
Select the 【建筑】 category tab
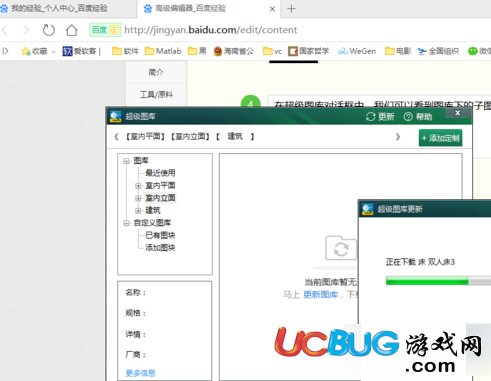(235, 137)
